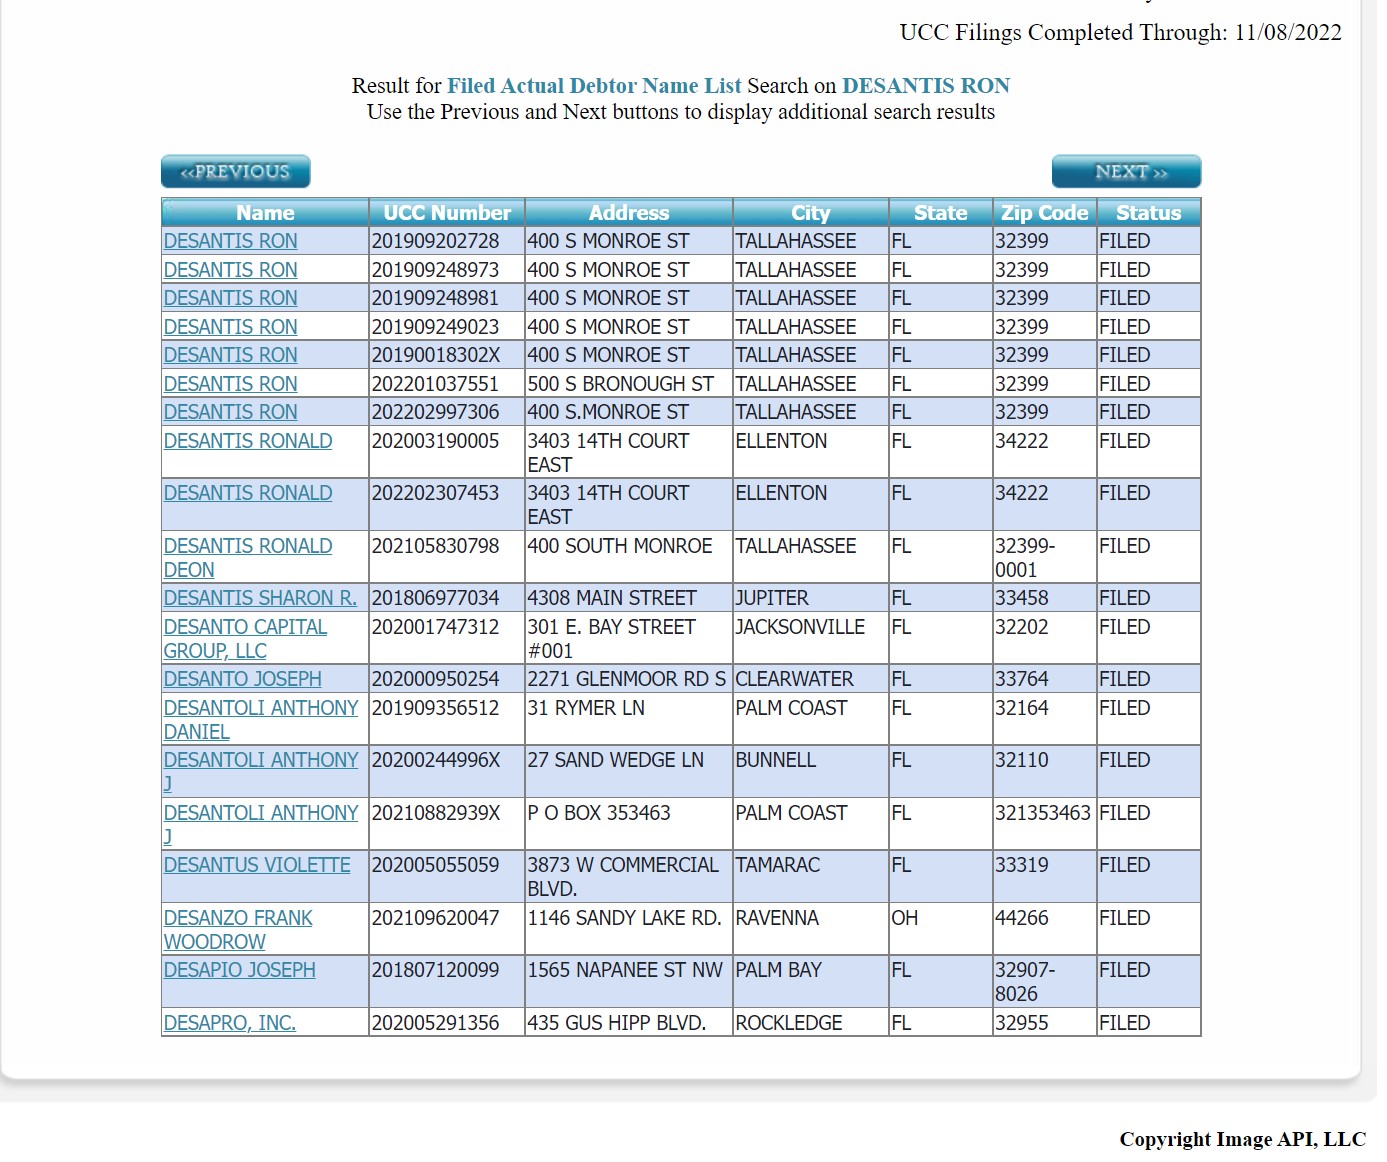Open DESANTIS RON link for UCC 20190018302X

(230, 355)
